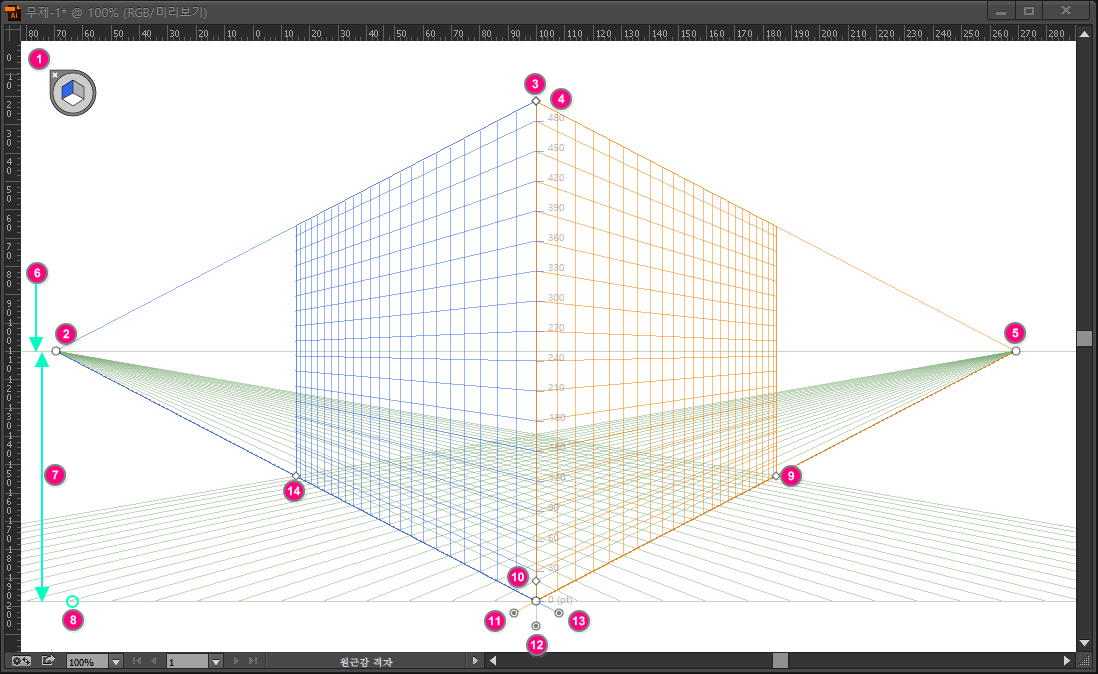1098x674 pixels.
Task: Open the artboard number dropdown arrow
Action: 216,662
